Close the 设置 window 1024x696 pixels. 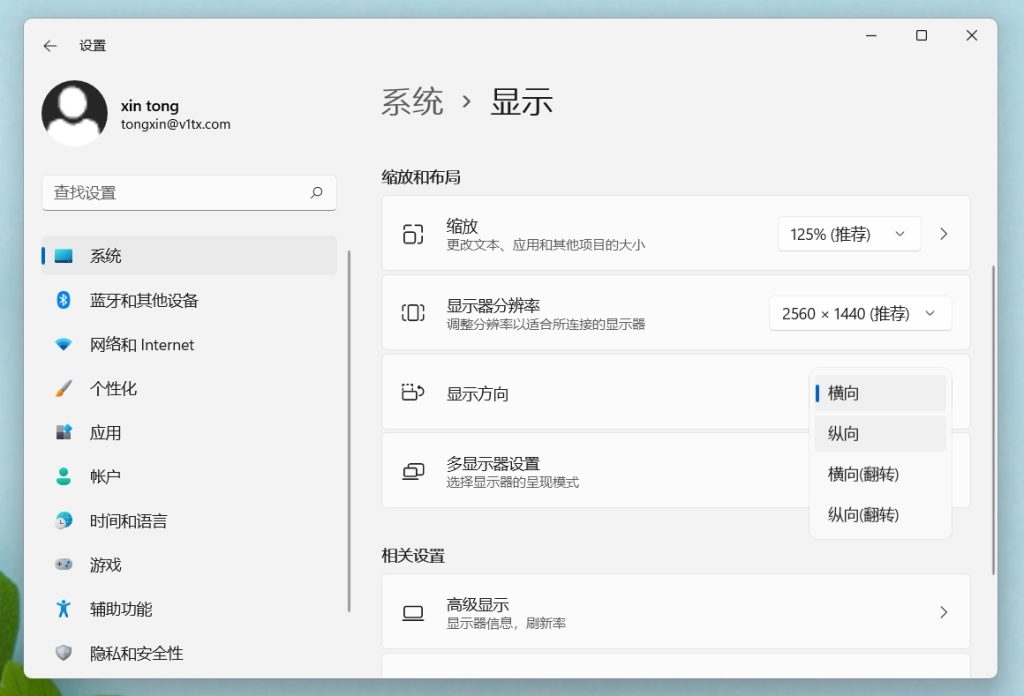[x=972, y=36]
